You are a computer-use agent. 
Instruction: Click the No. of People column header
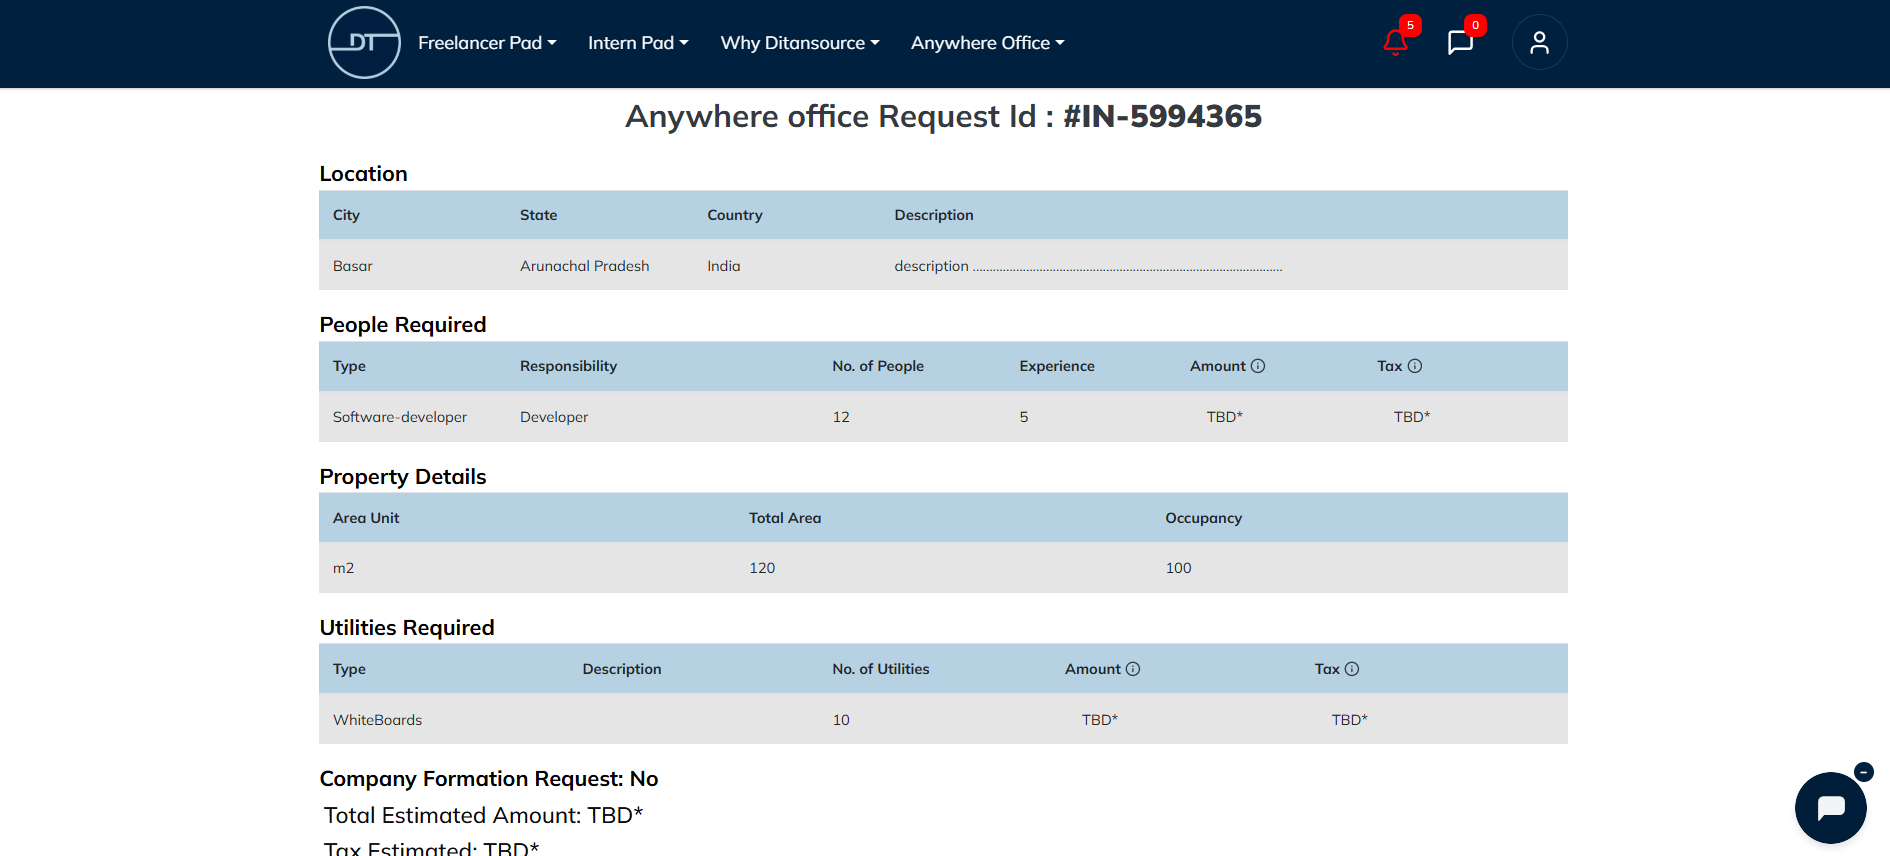[878, 366]
